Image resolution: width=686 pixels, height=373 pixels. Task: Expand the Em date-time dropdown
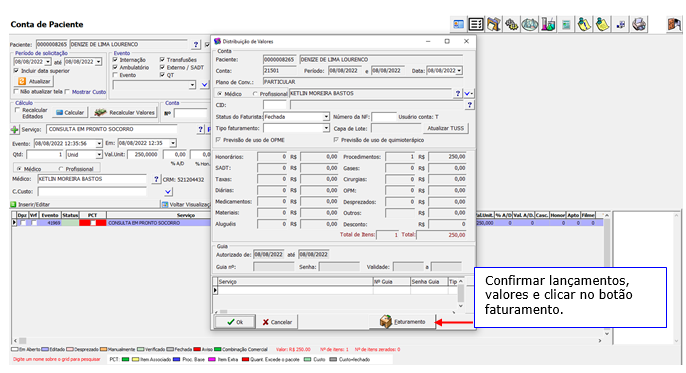coord(173,143)
